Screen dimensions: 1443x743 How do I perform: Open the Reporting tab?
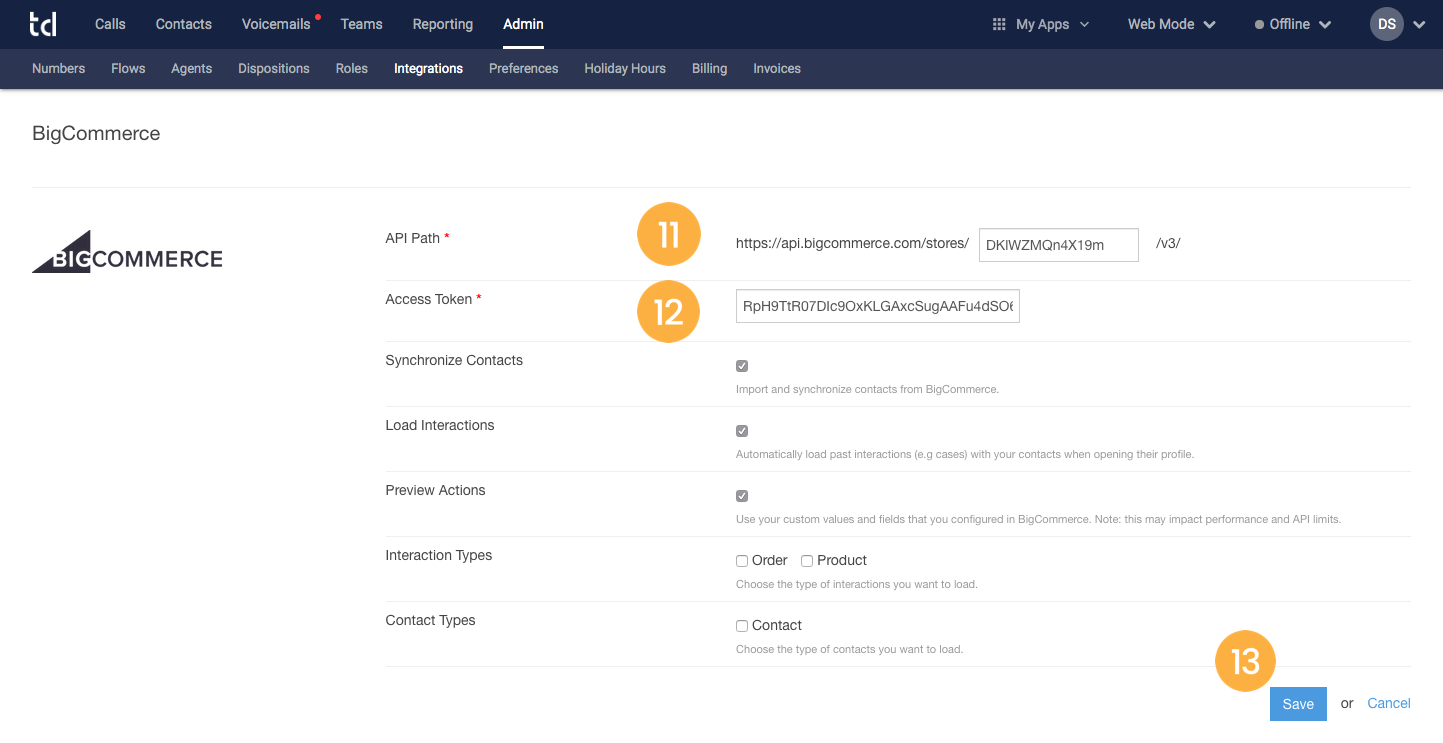click(443, 24)
